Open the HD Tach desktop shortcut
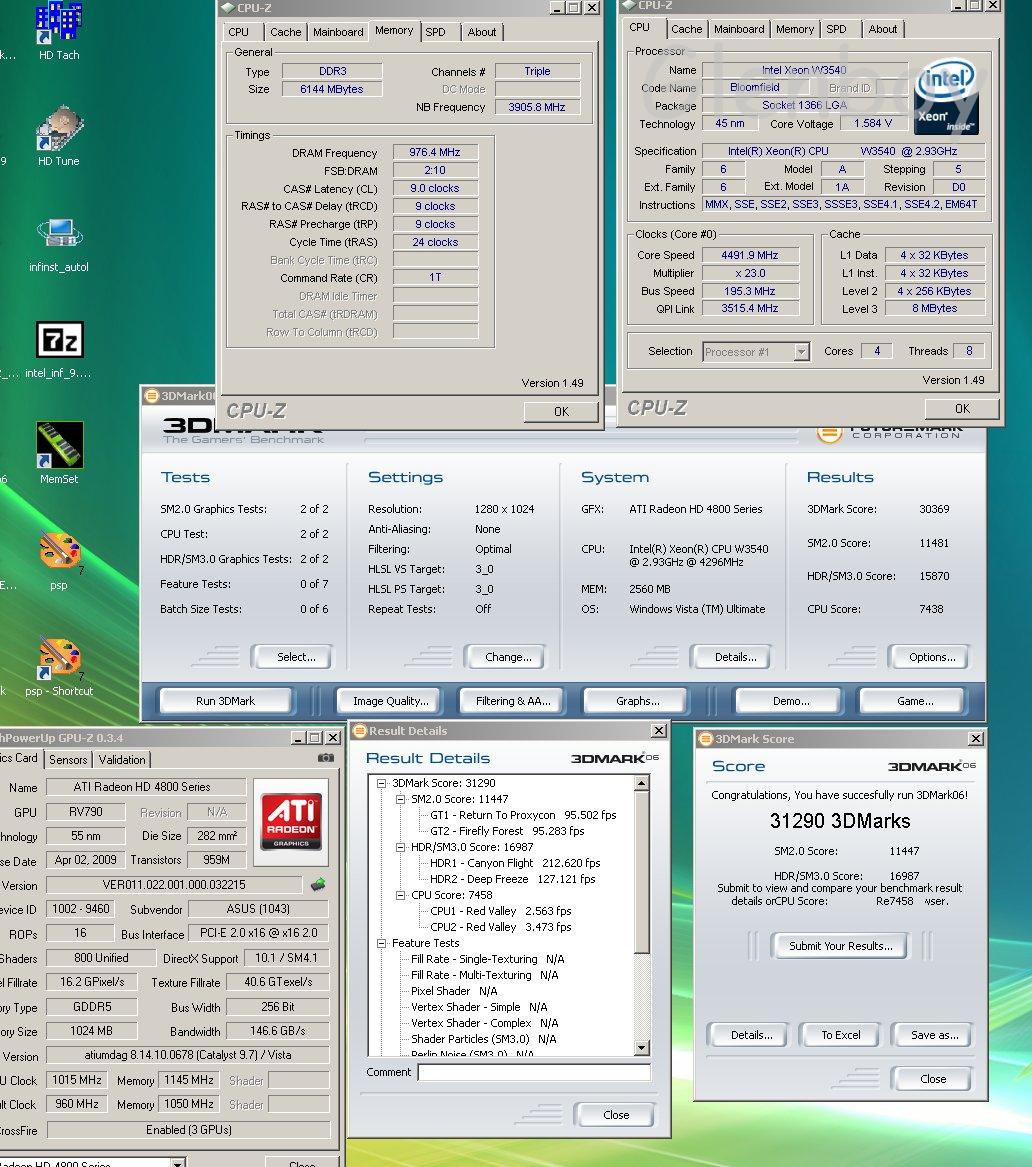This screenshot has height=1167, width=1032. (x=58, y=24)
